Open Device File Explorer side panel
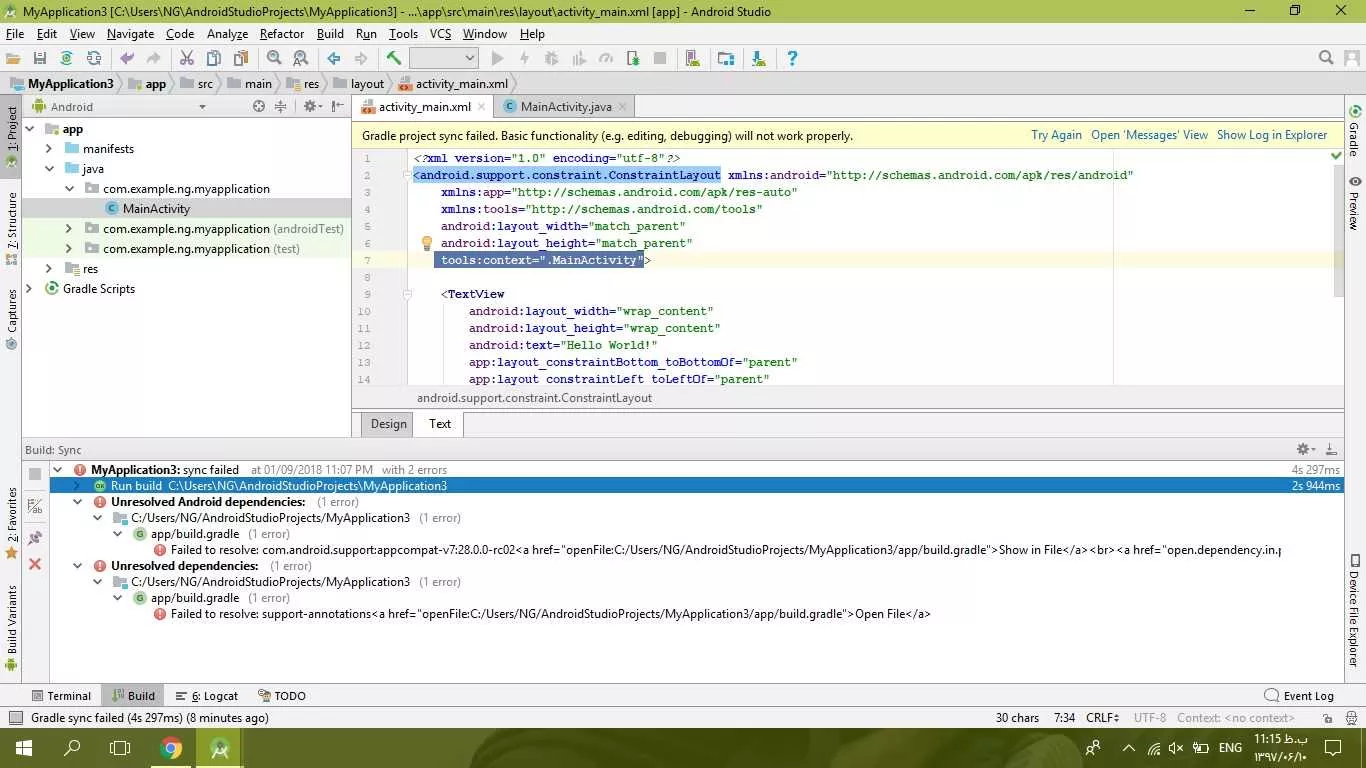 tap(1354, 610)
